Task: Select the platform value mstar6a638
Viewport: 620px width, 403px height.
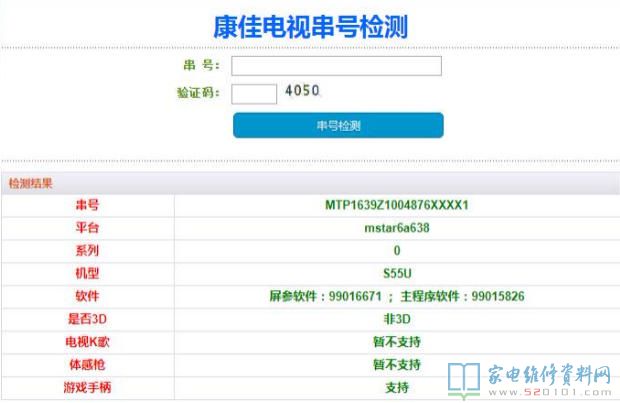Action: [x=397, y=228]
